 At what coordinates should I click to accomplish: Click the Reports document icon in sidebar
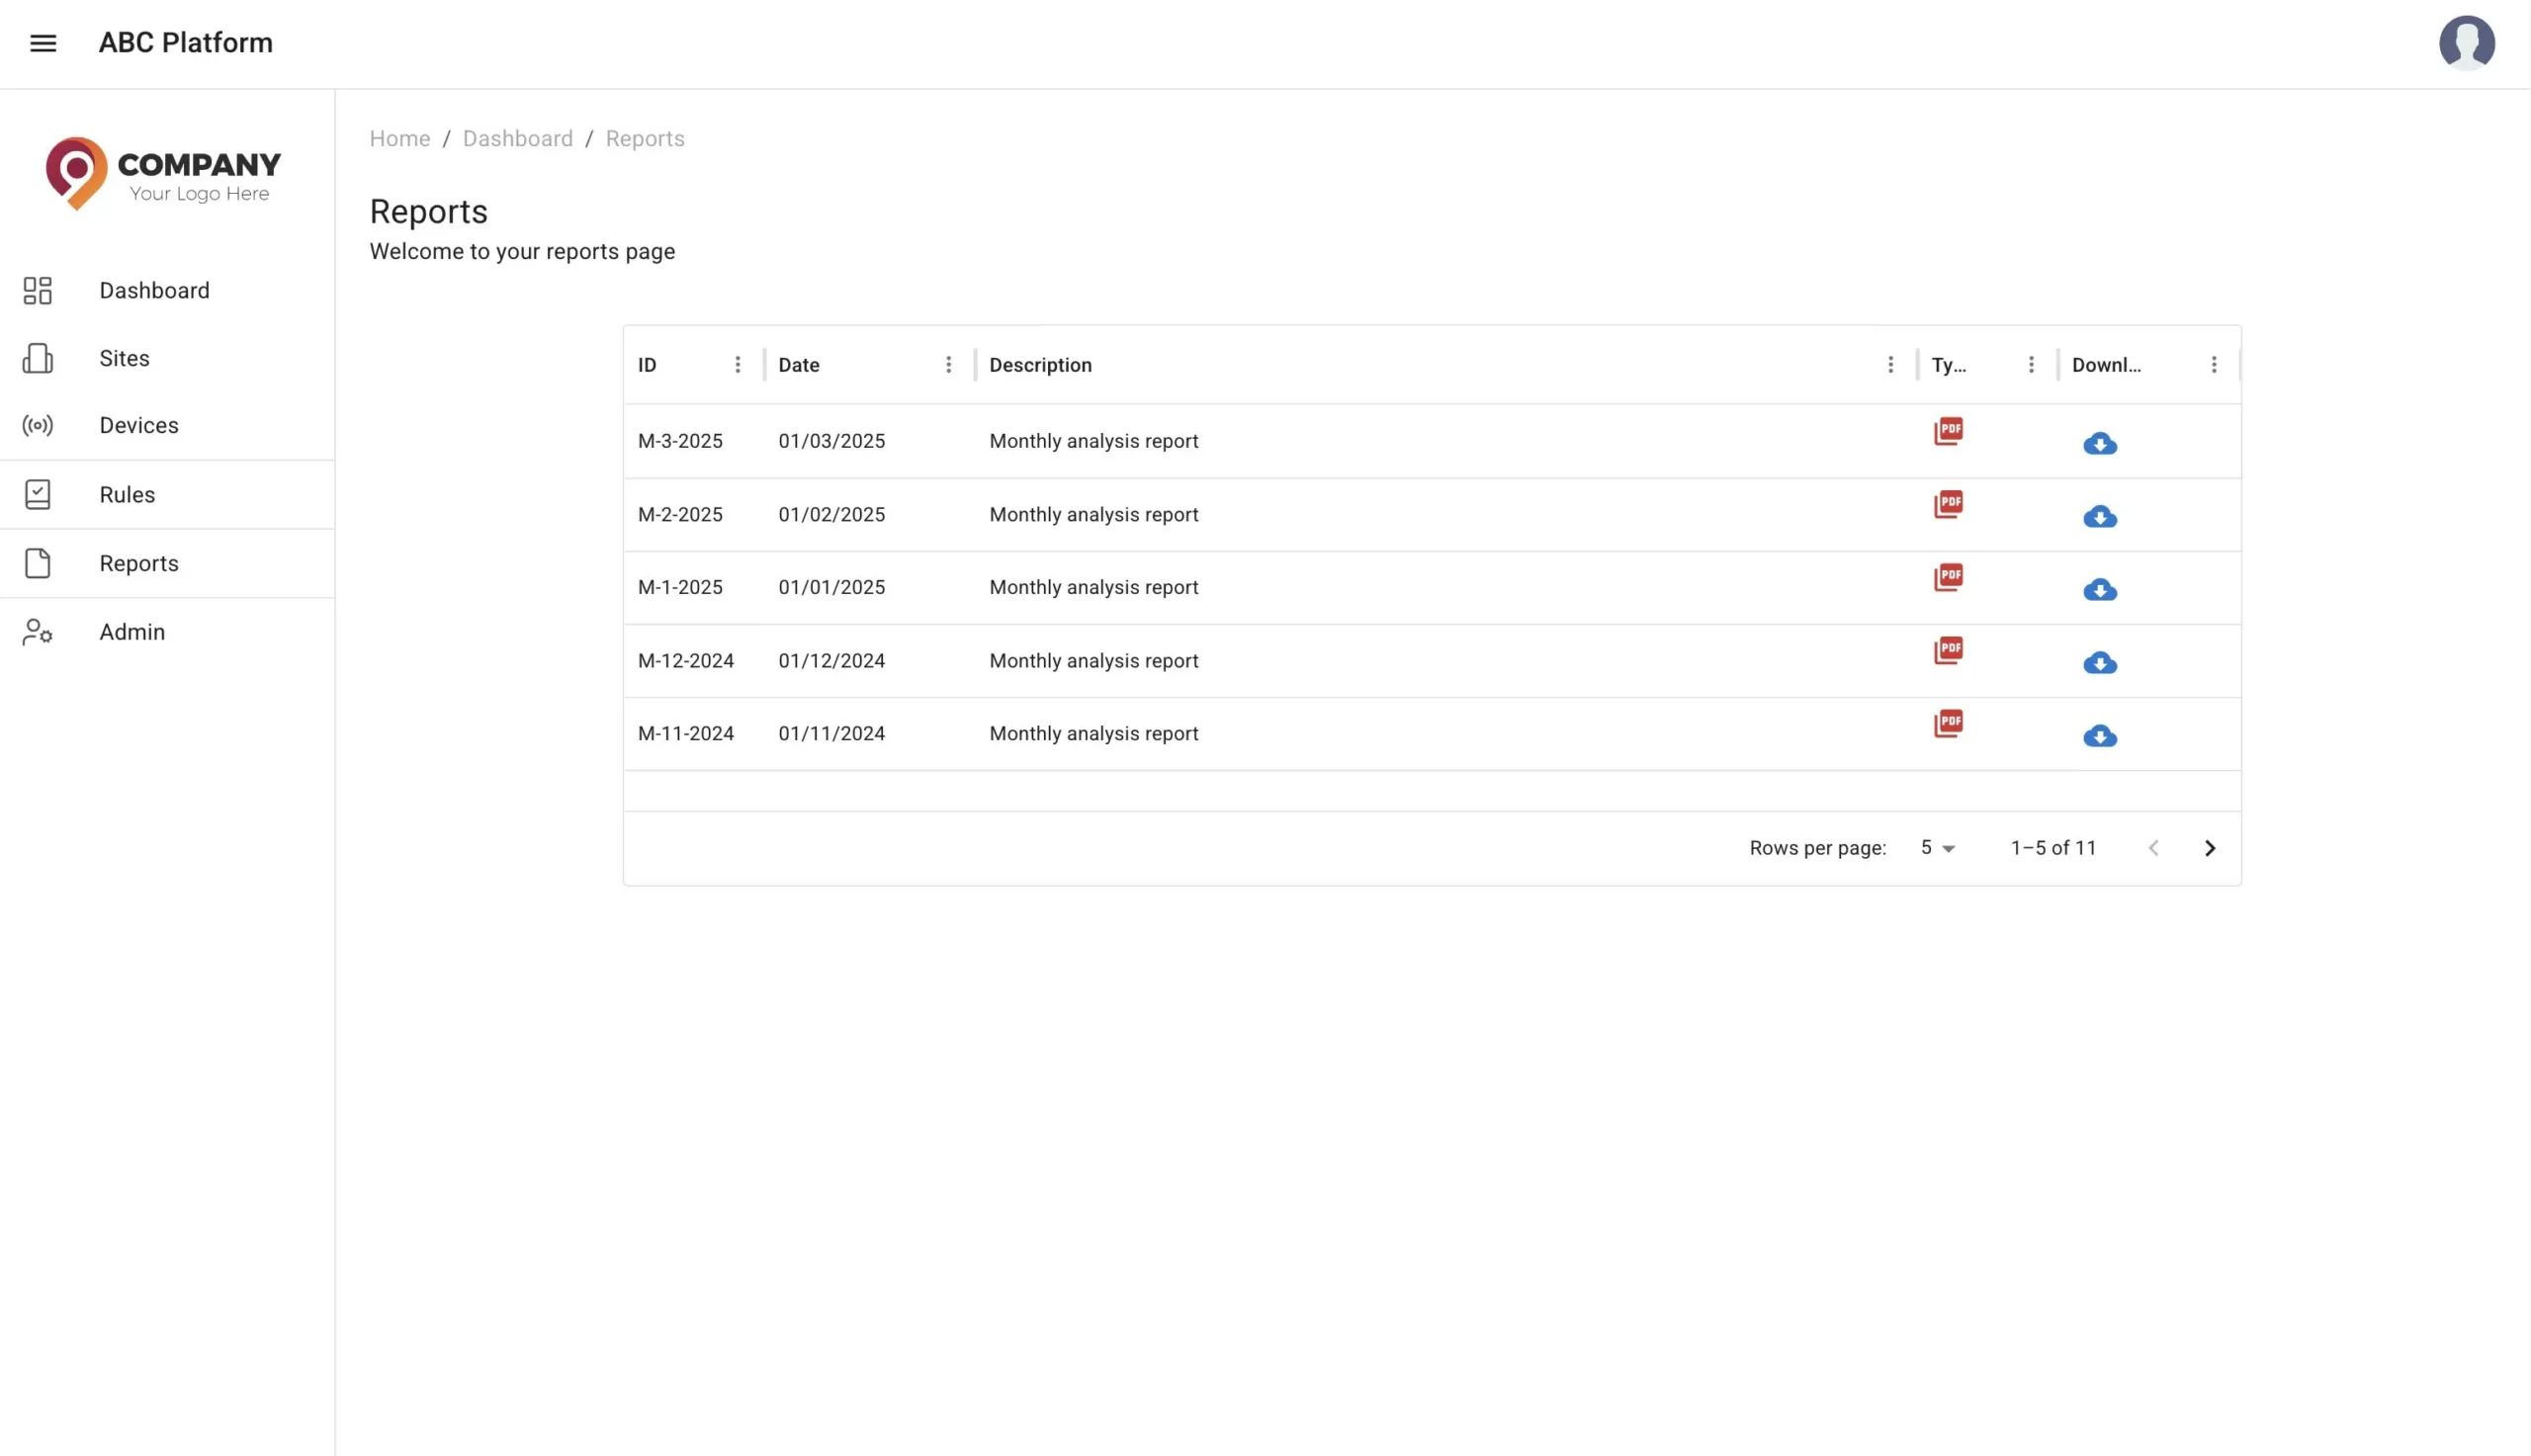pyautogui.click(x=38, y=563)
